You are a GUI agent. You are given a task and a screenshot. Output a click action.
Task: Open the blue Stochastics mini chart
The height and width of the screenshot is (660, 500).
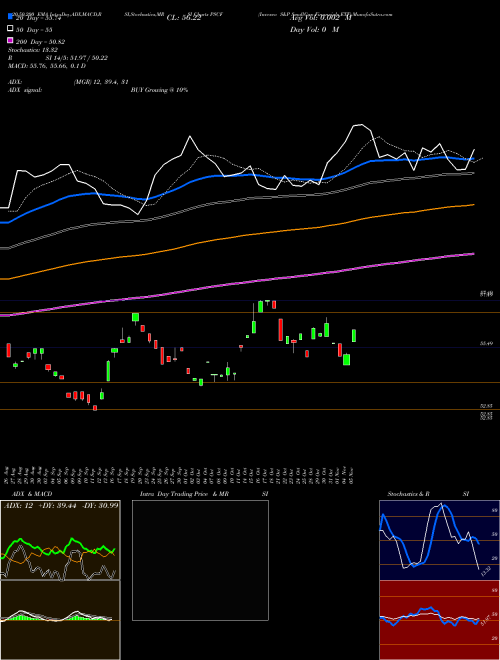[439, 540]
